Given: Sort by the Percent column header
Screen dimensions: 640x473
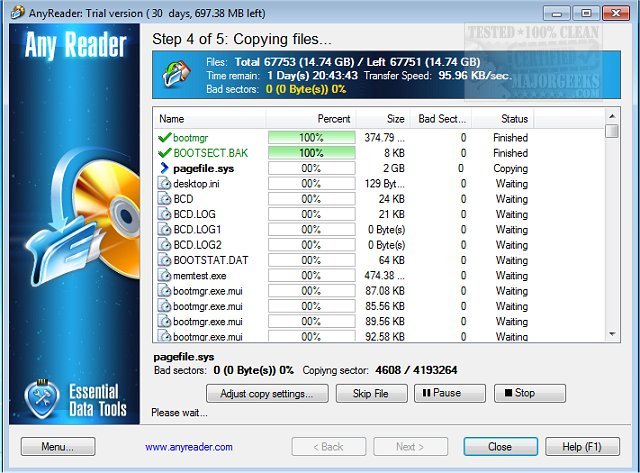Looking at the screenshot, I should [311, 119].
